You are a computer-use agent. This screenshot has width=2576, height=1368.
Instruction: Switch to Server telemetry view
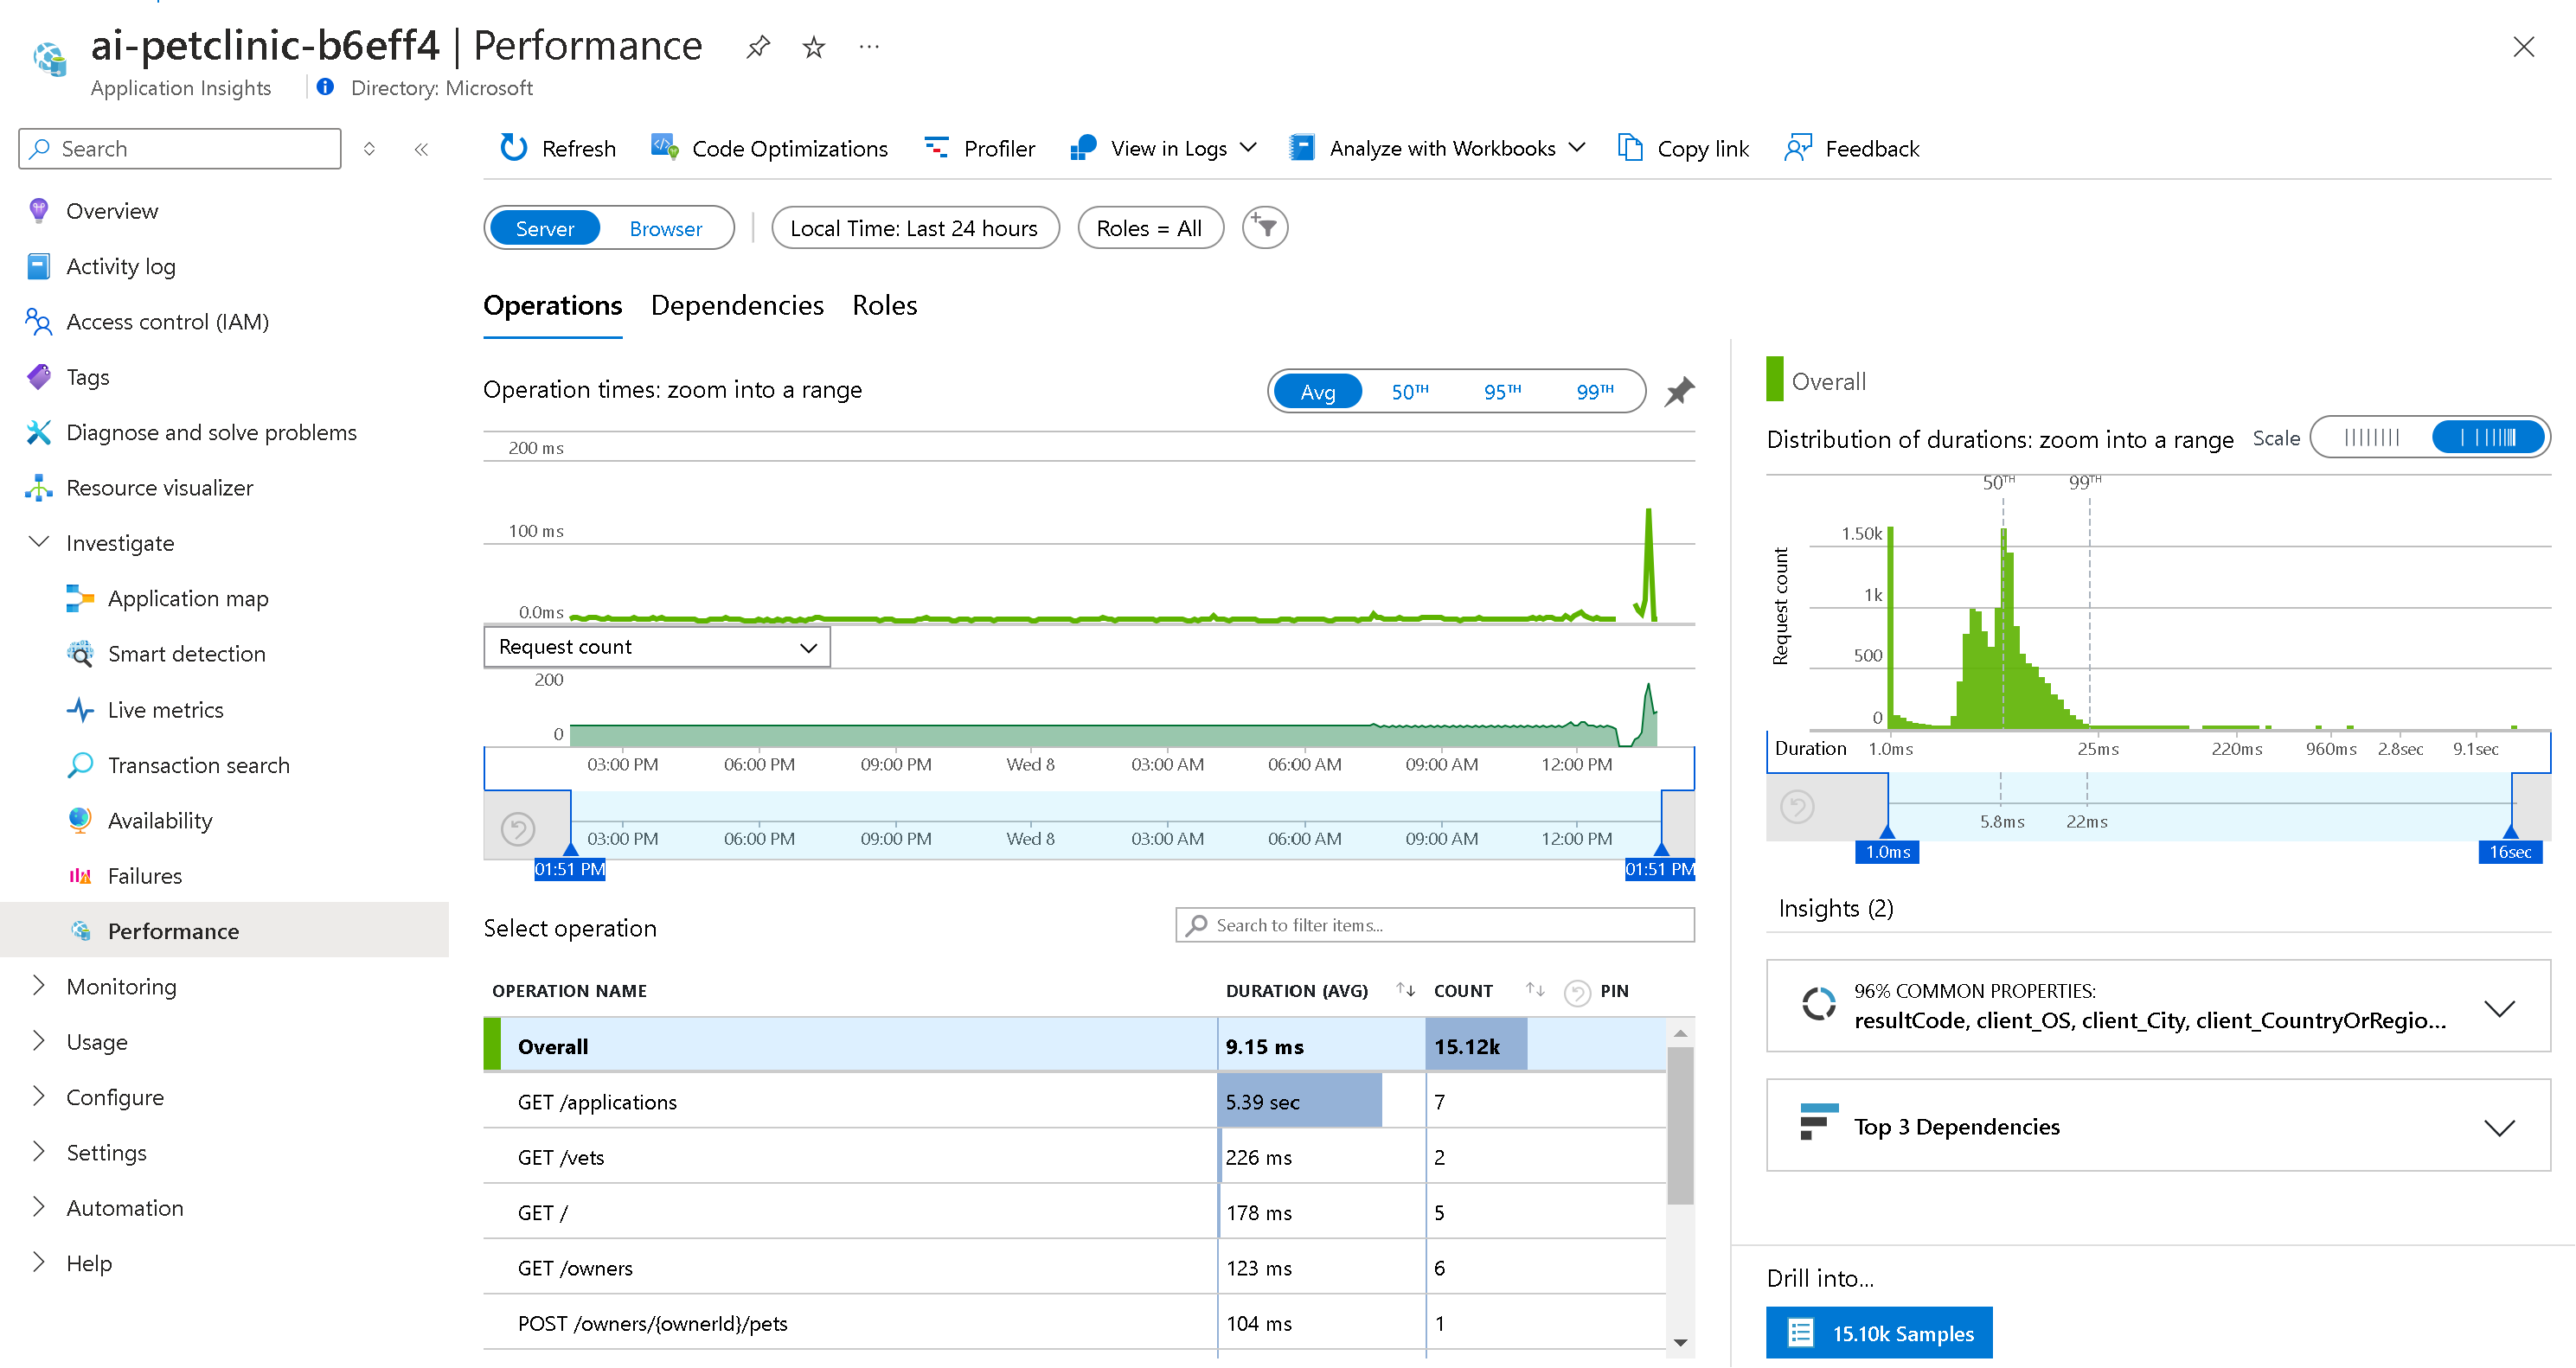pos(545,228)
